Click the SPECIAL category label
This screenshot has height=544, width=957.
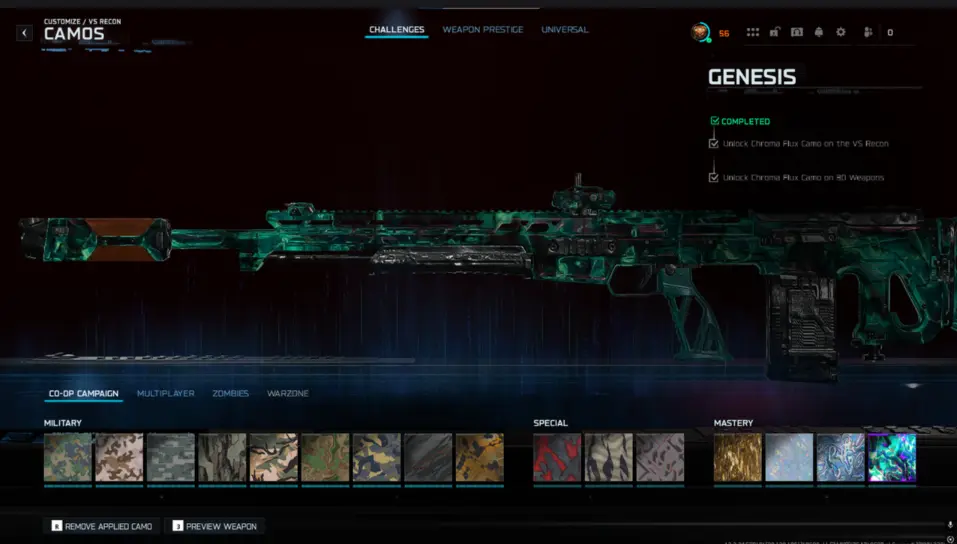pos(551,423)
